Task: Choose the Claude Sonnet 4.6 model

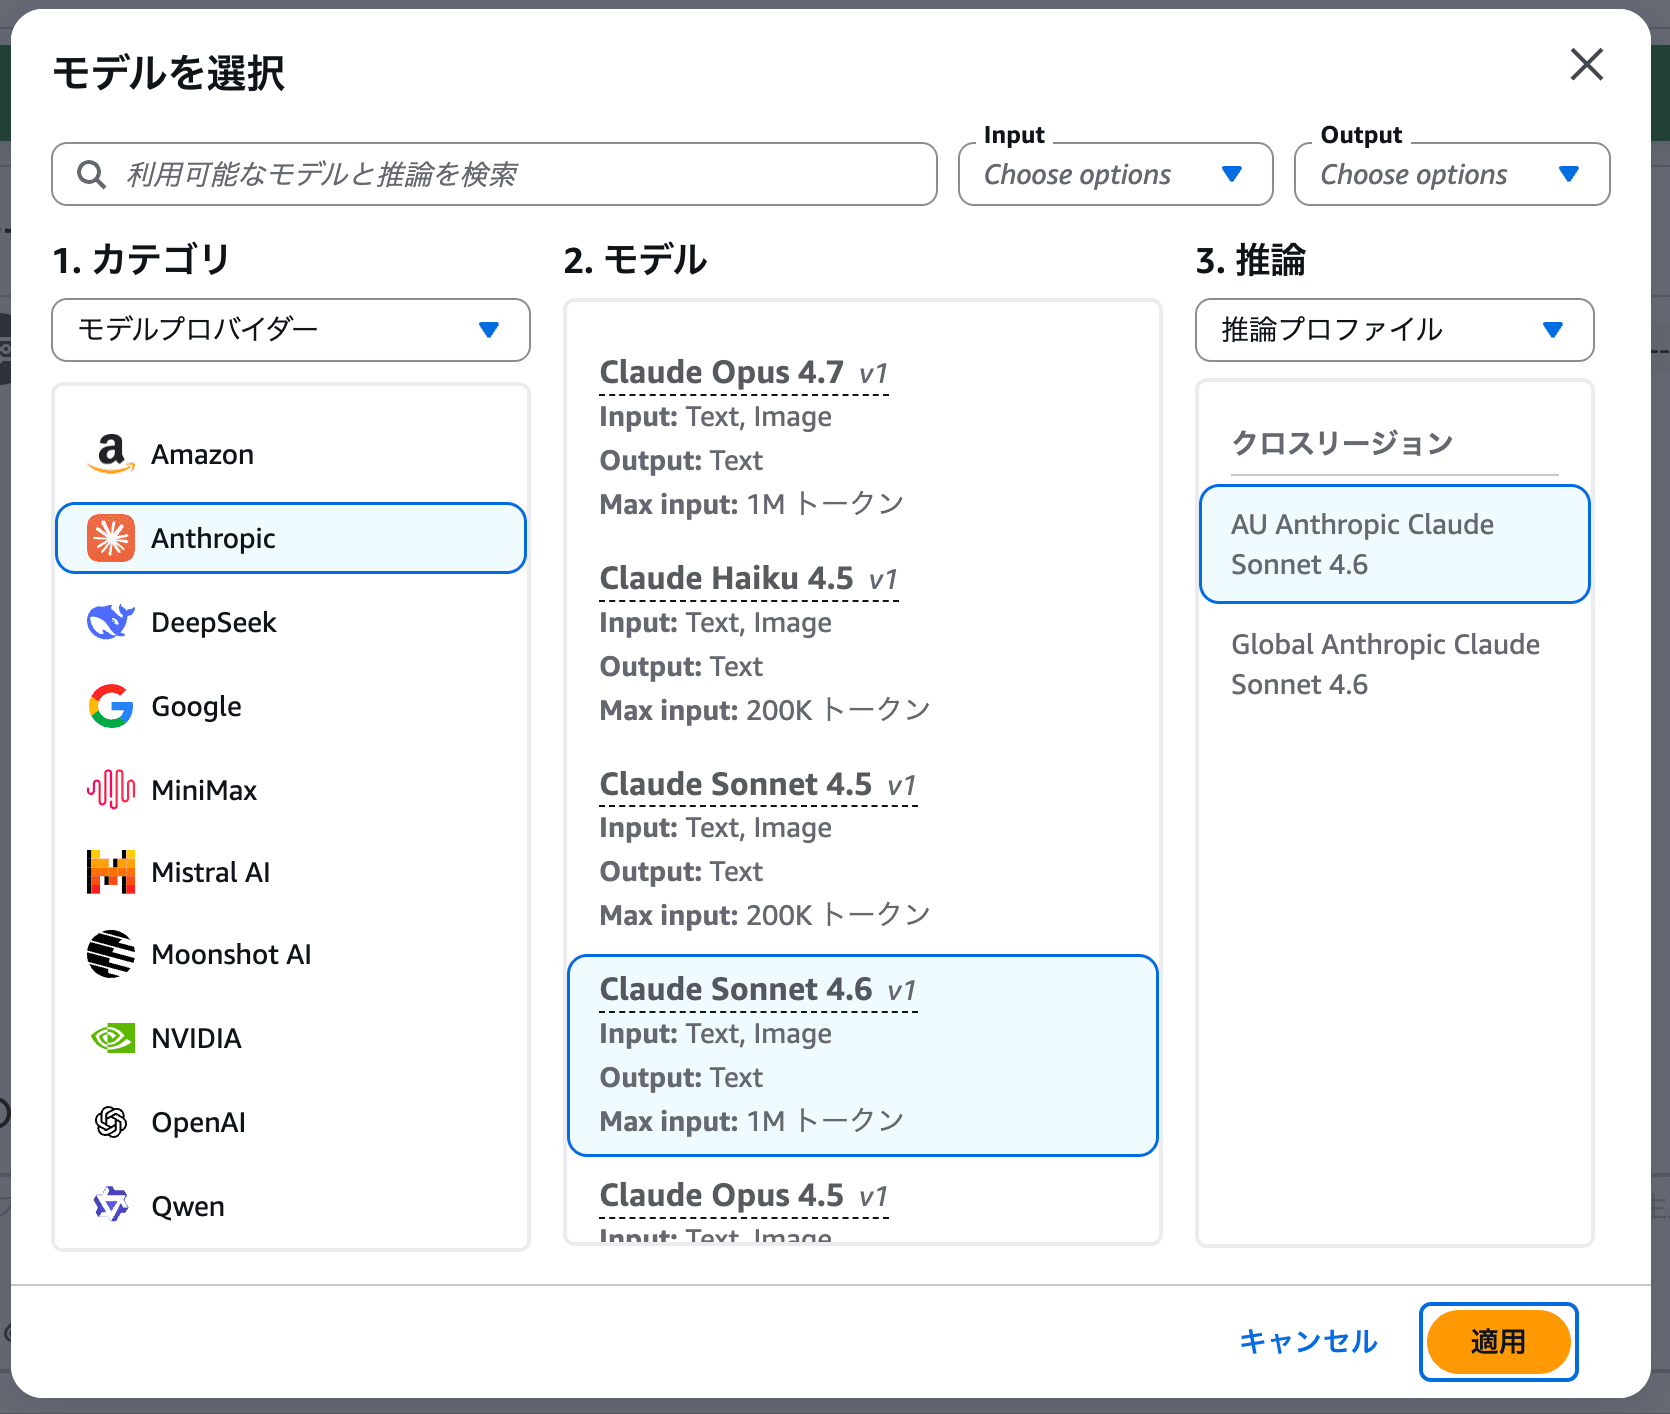Action: tap(862, 1055)
